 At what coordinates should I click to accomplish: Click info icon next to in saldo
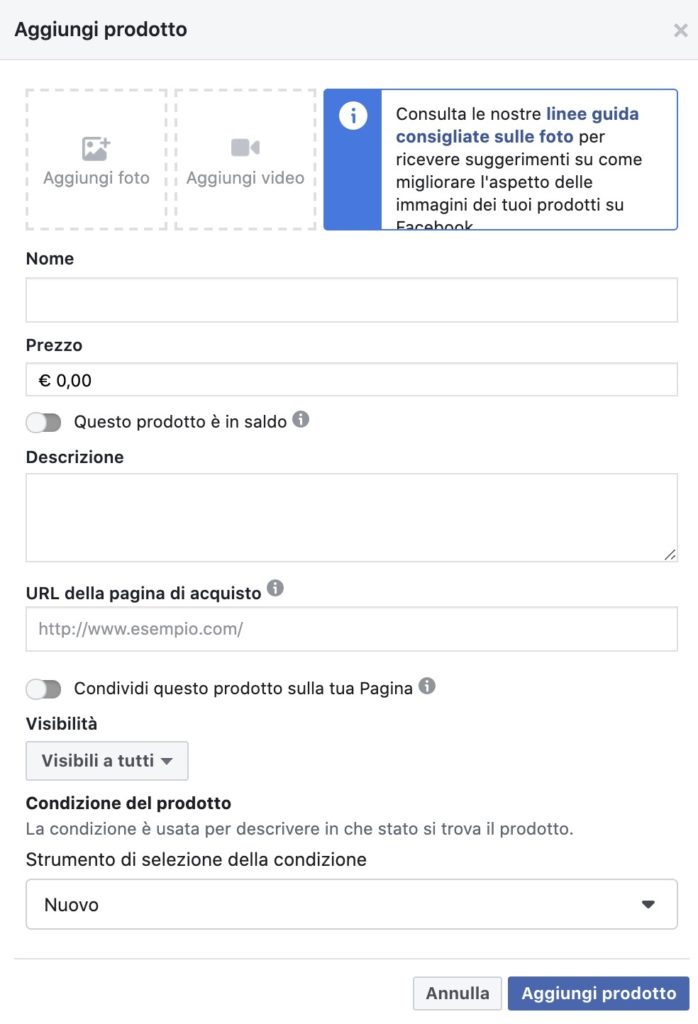300,420
